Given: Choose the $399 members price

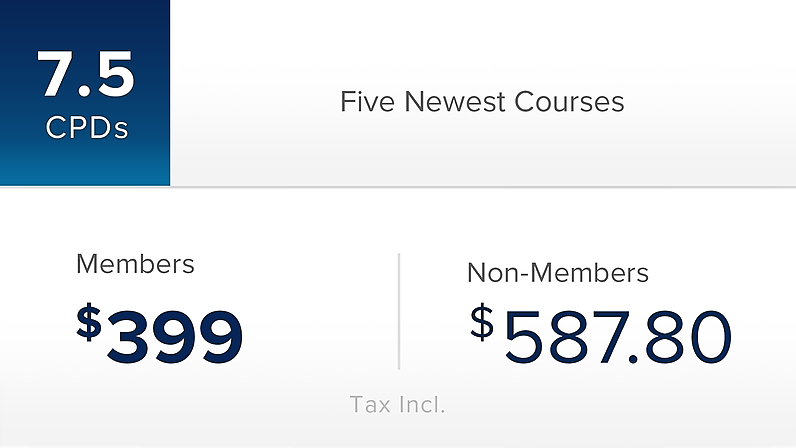Looking at the screenshot, I should pyautogui.click(x=159, y=334).
